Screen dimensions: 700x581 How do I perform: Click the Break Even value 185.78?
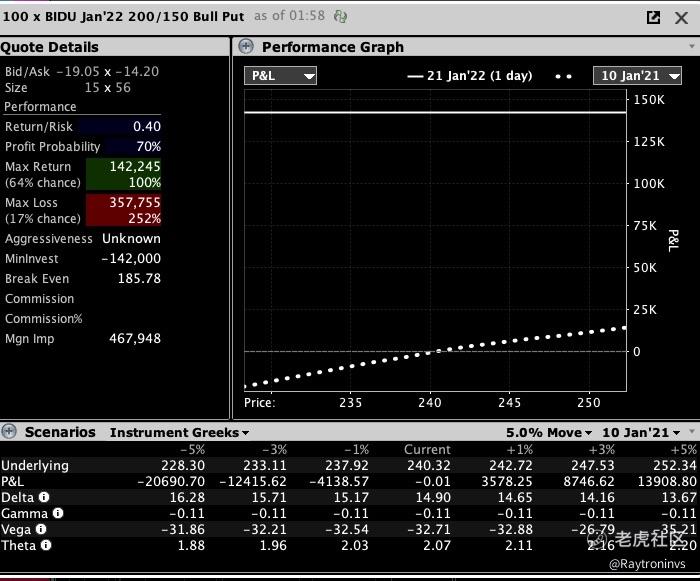139,279
